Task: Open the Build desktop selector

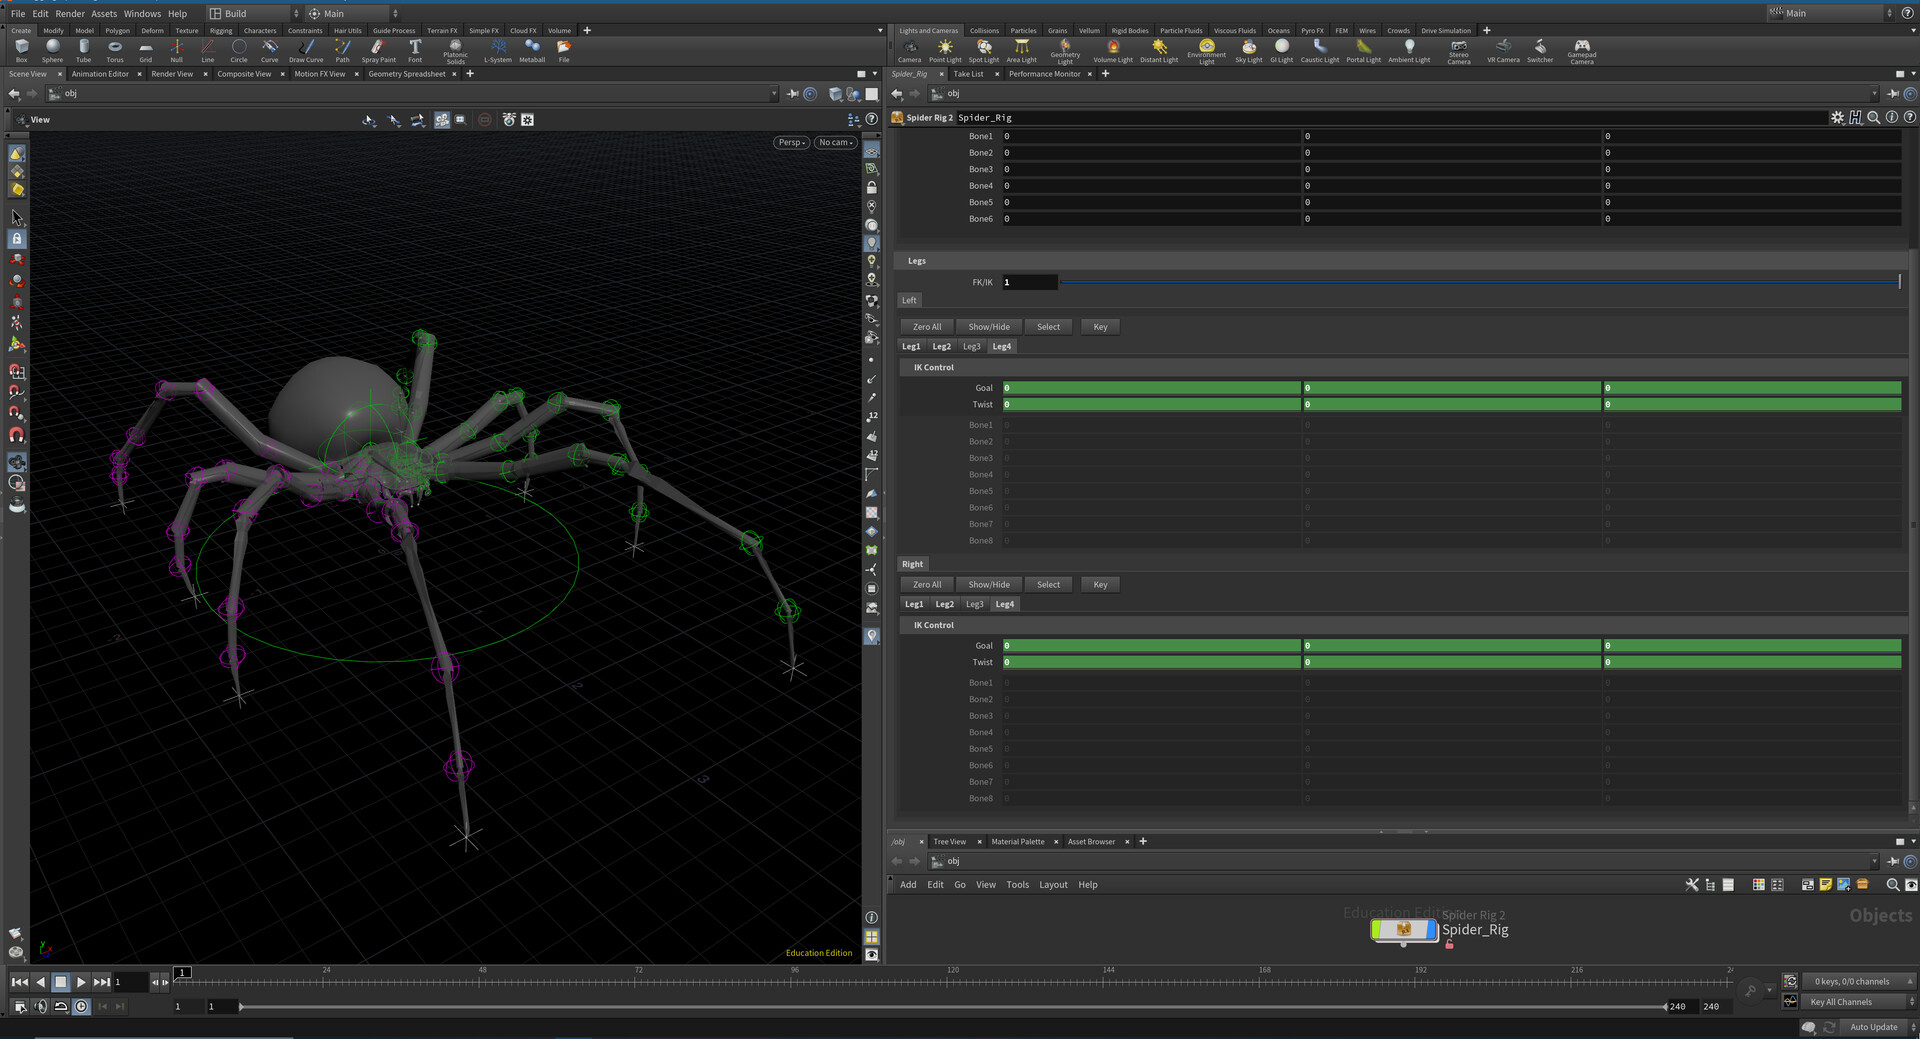Action: coord(248,13)
